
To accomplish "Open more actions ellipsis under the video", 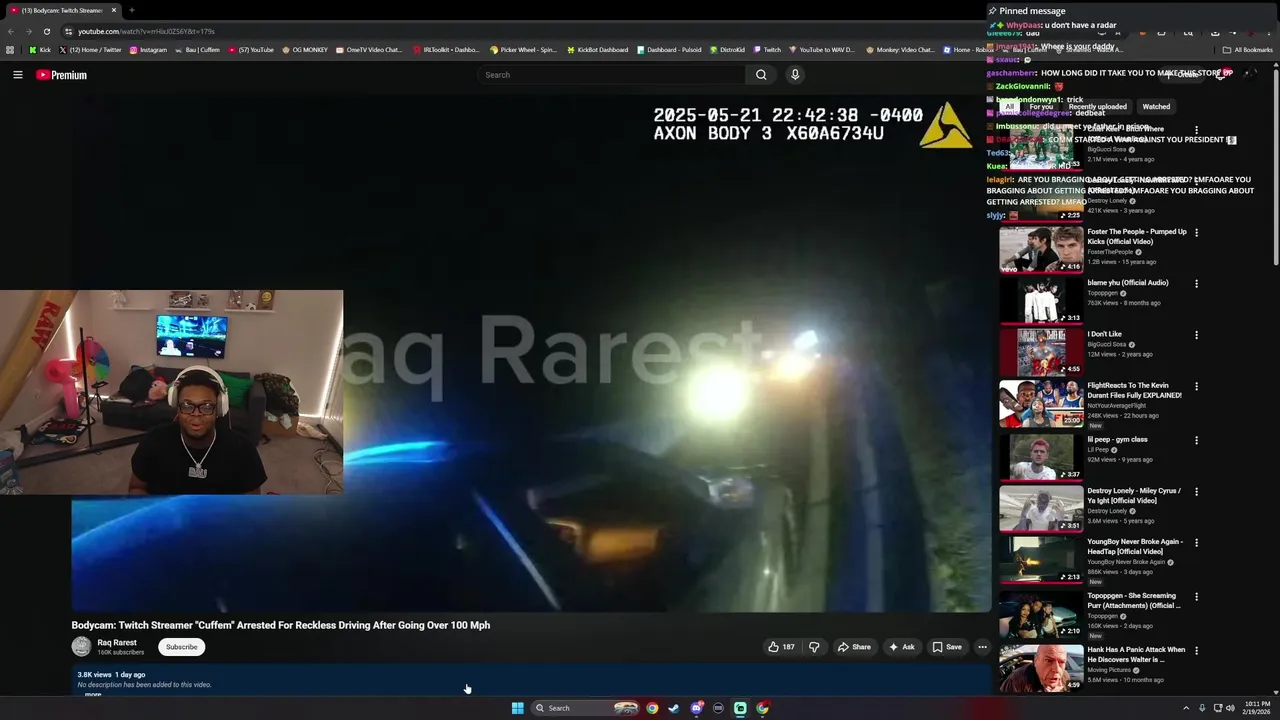I will (x=982, y=647).
